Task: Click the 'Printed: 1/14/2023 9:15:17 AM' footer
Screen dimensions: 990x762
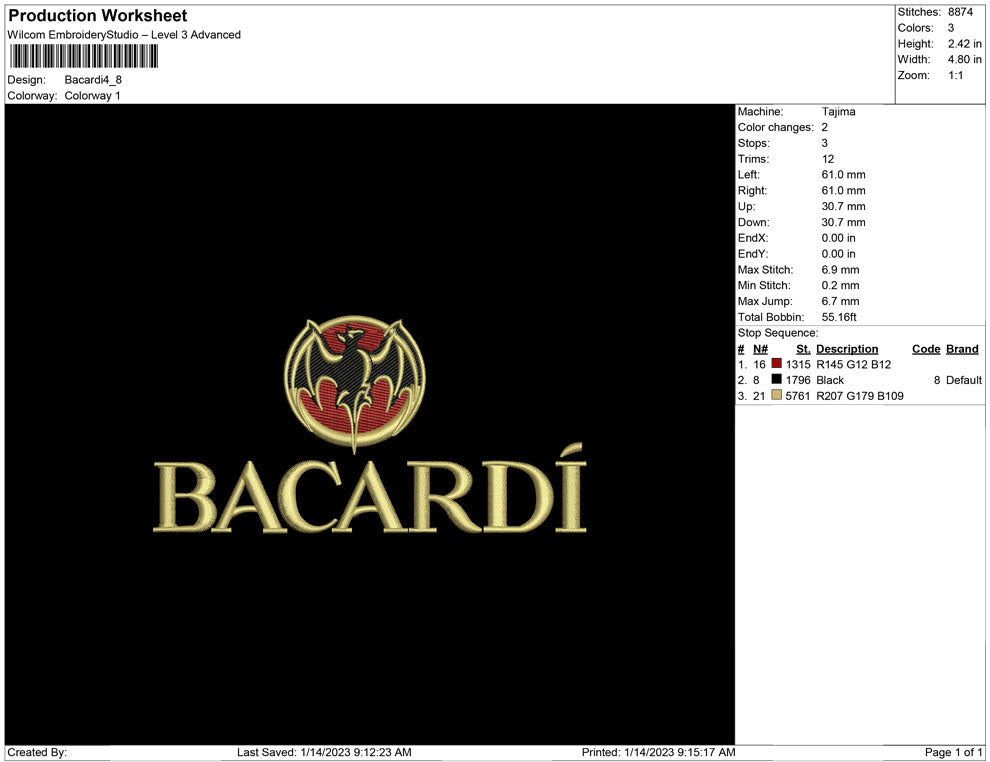Action: [x=659, y=752]
